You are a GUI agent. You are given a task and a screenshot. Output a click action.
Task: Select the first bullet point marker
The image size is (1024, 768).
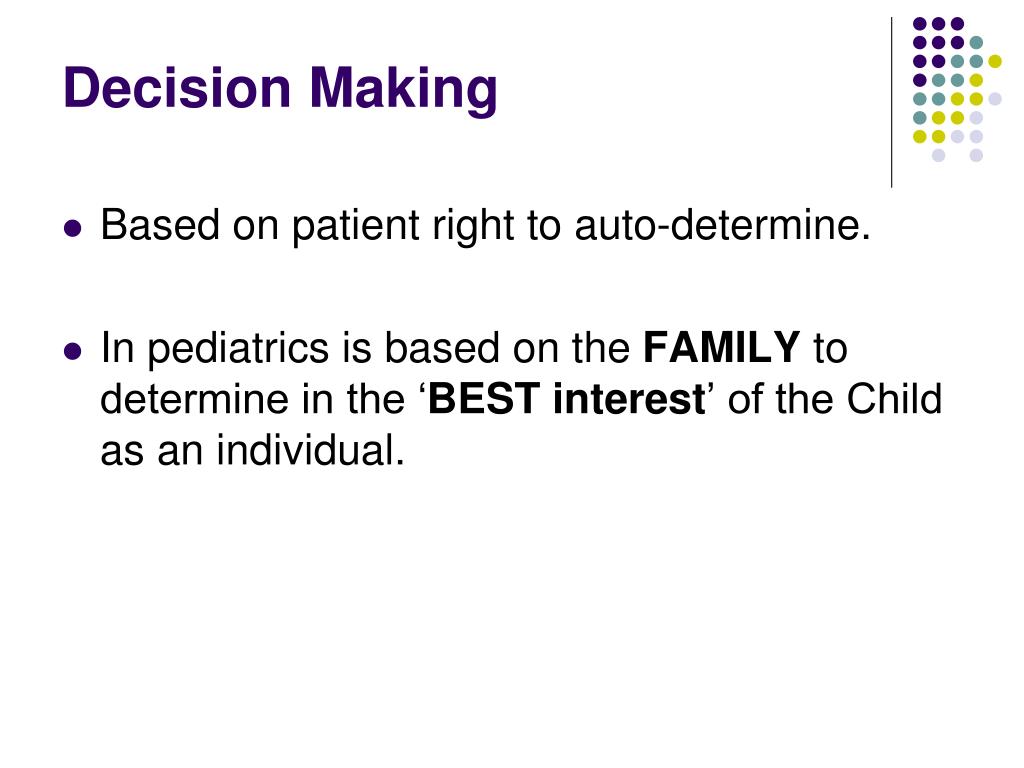click(x=72, y=228)
